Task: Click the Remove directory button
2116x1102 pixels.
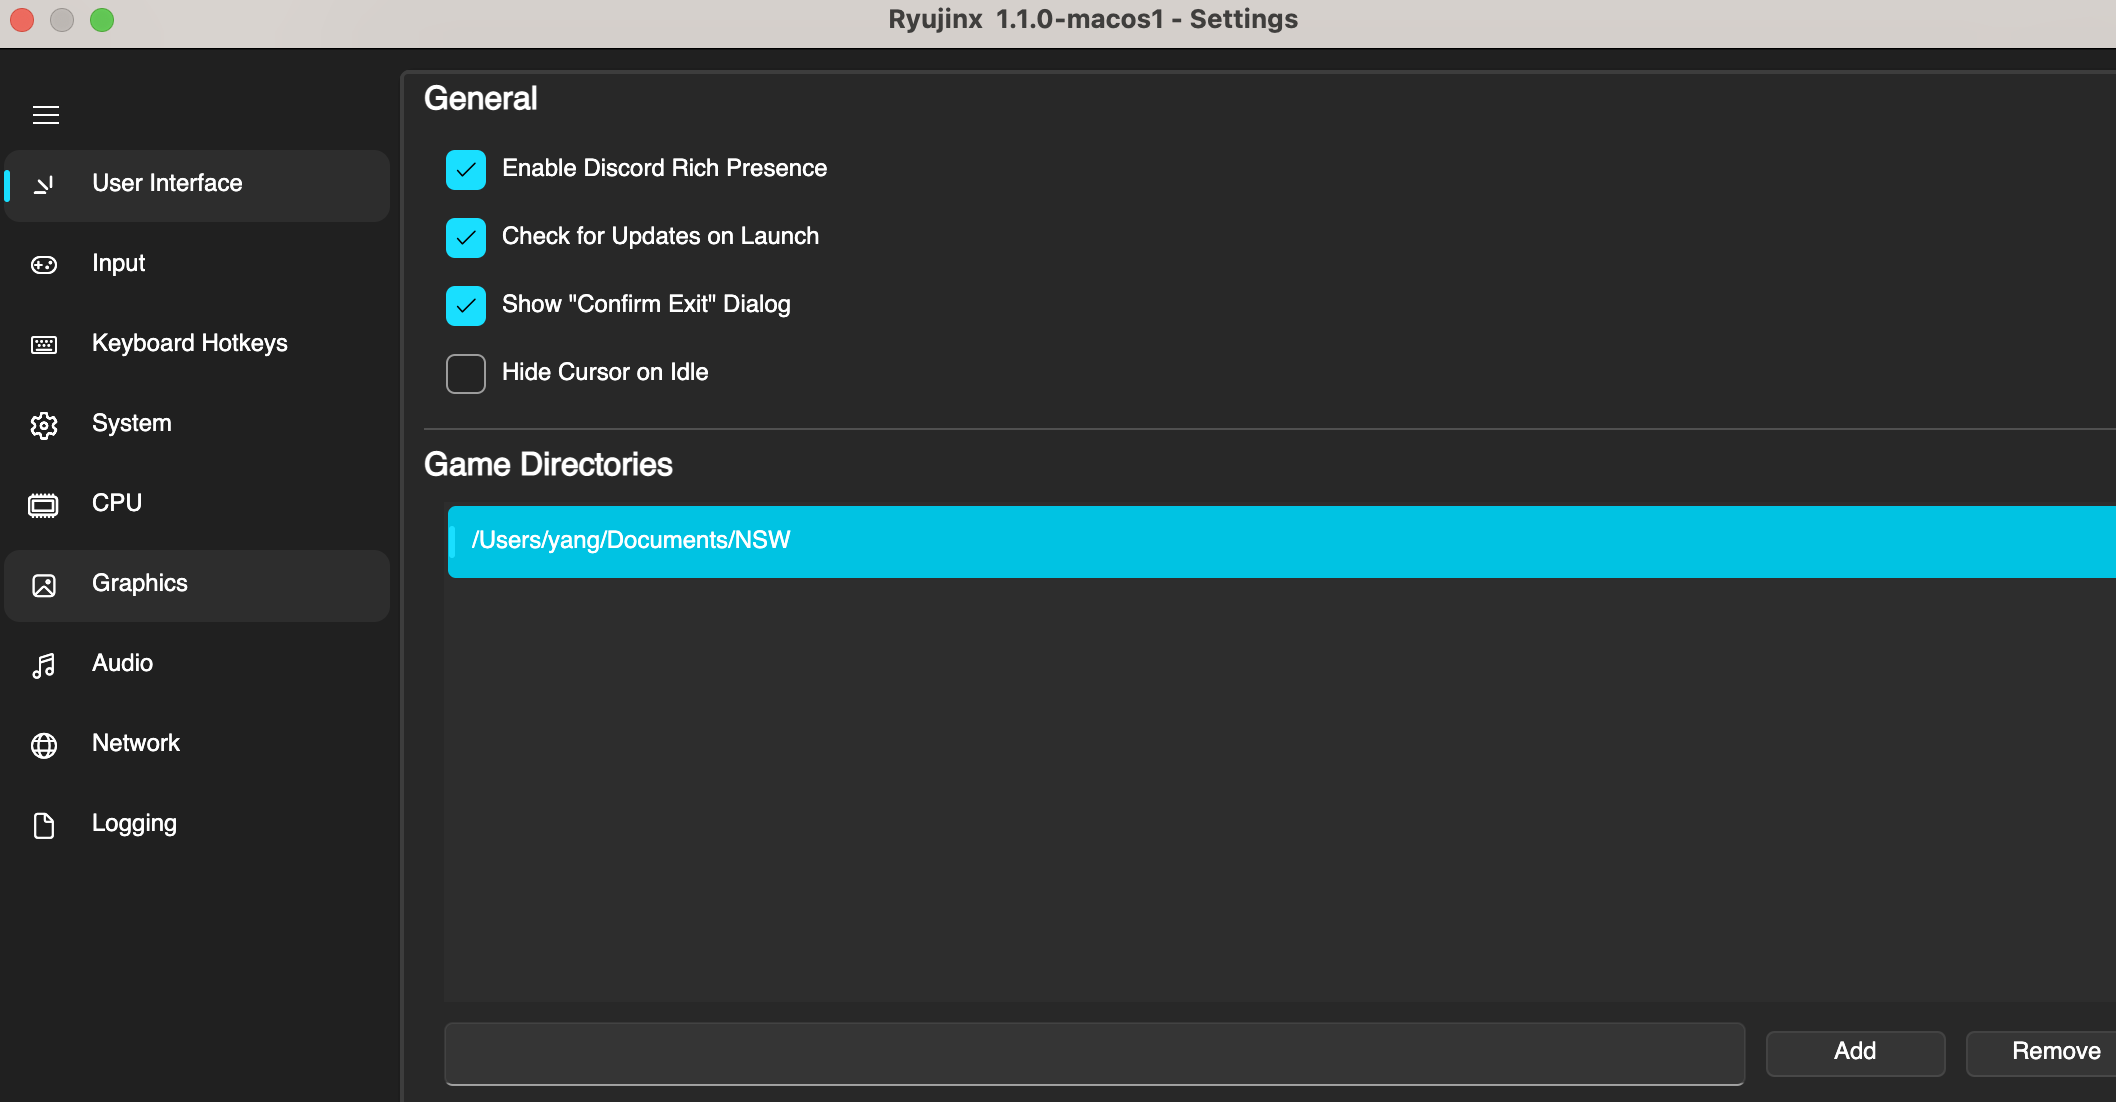Action: pos(2050,1052)
